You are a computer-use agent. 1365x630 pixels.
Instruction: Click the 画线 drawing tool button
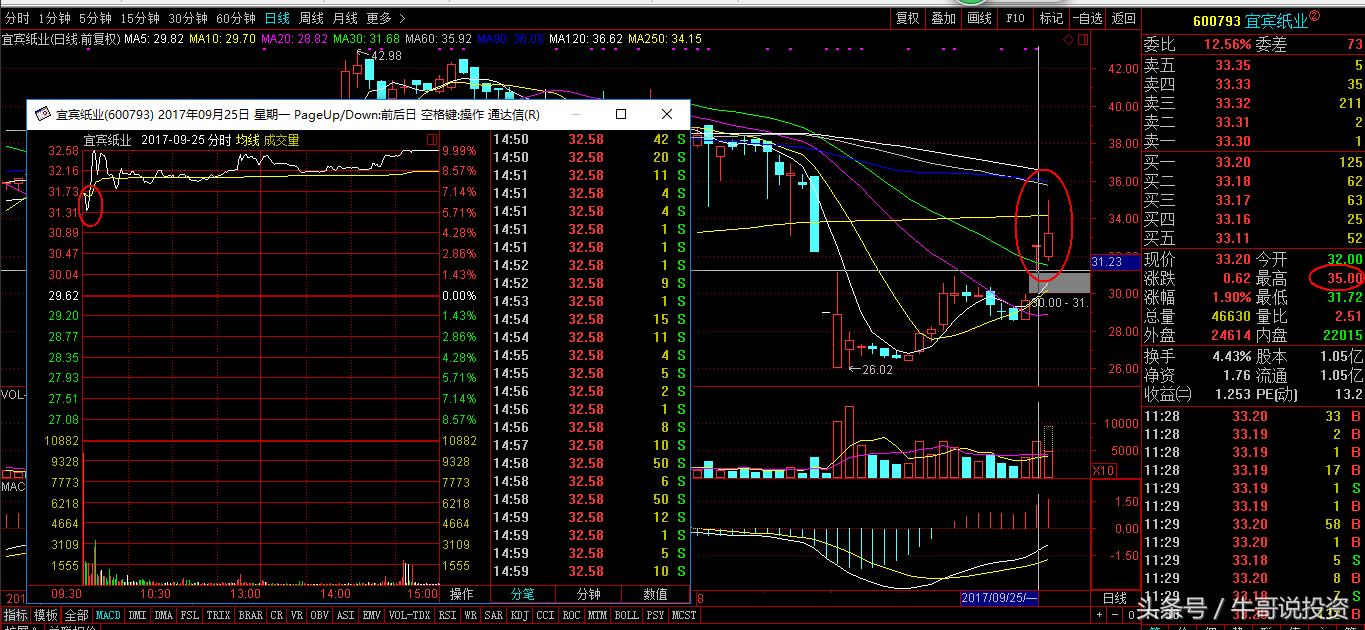click(x=979, y=18)
